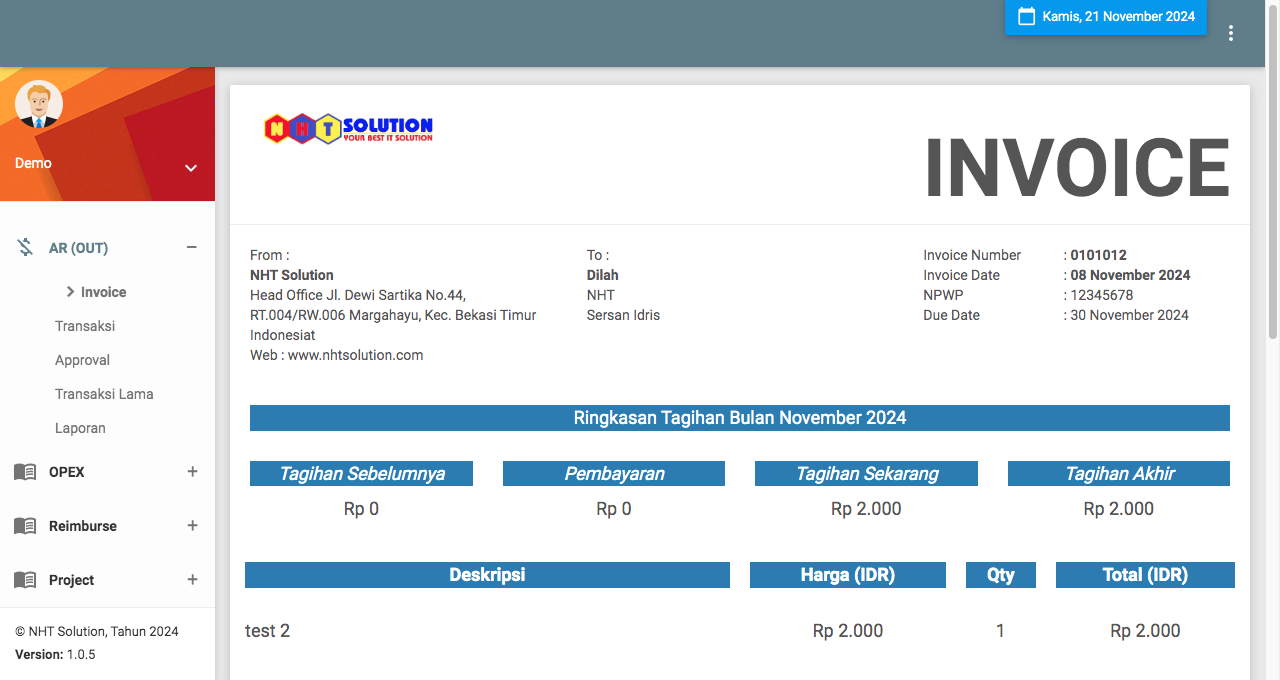Open the Invoice submenu item
The height and width of the screenshot is (680, 1280).
[103, 292]
